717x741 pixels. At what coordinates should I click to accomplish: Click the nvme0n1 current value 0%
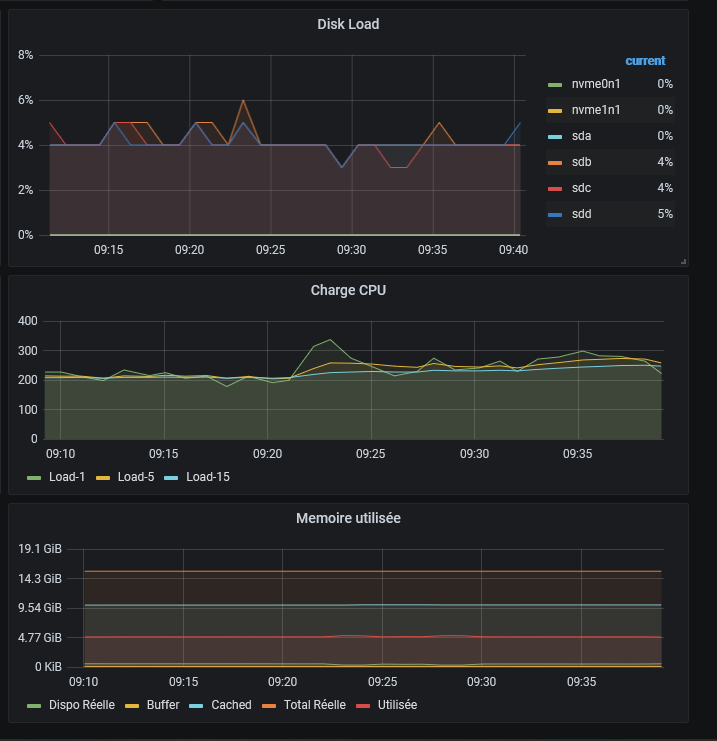[665, 84]
